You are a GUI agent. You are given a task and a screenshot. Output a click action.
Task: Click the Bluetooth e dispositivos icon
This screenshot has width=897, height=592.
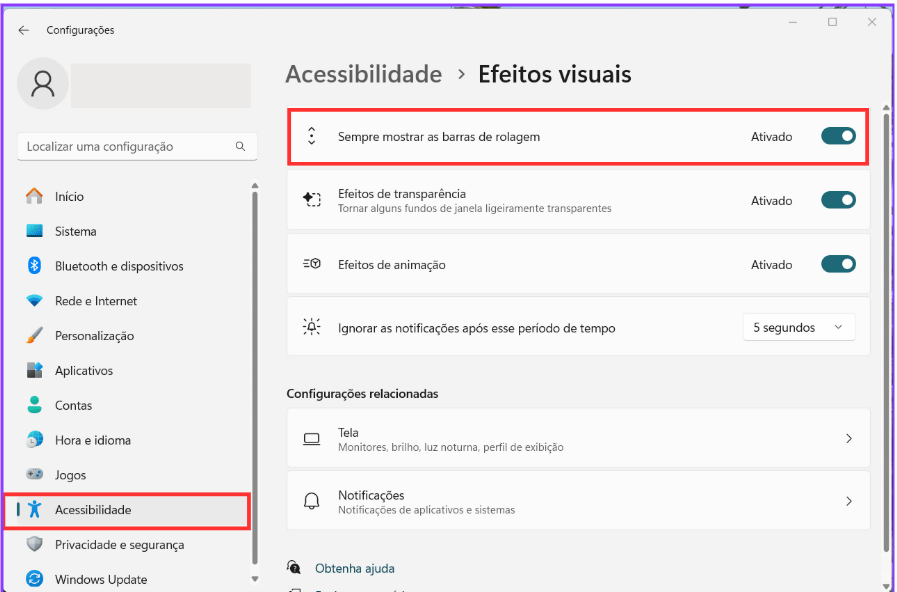(35, 266)
